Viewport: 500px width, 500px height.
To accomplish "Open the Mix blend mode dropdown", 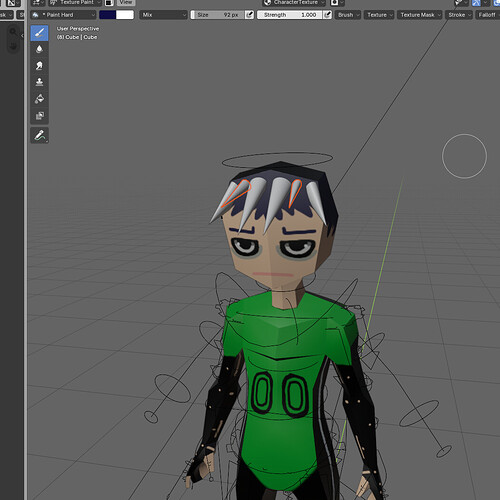I will 163,15.
